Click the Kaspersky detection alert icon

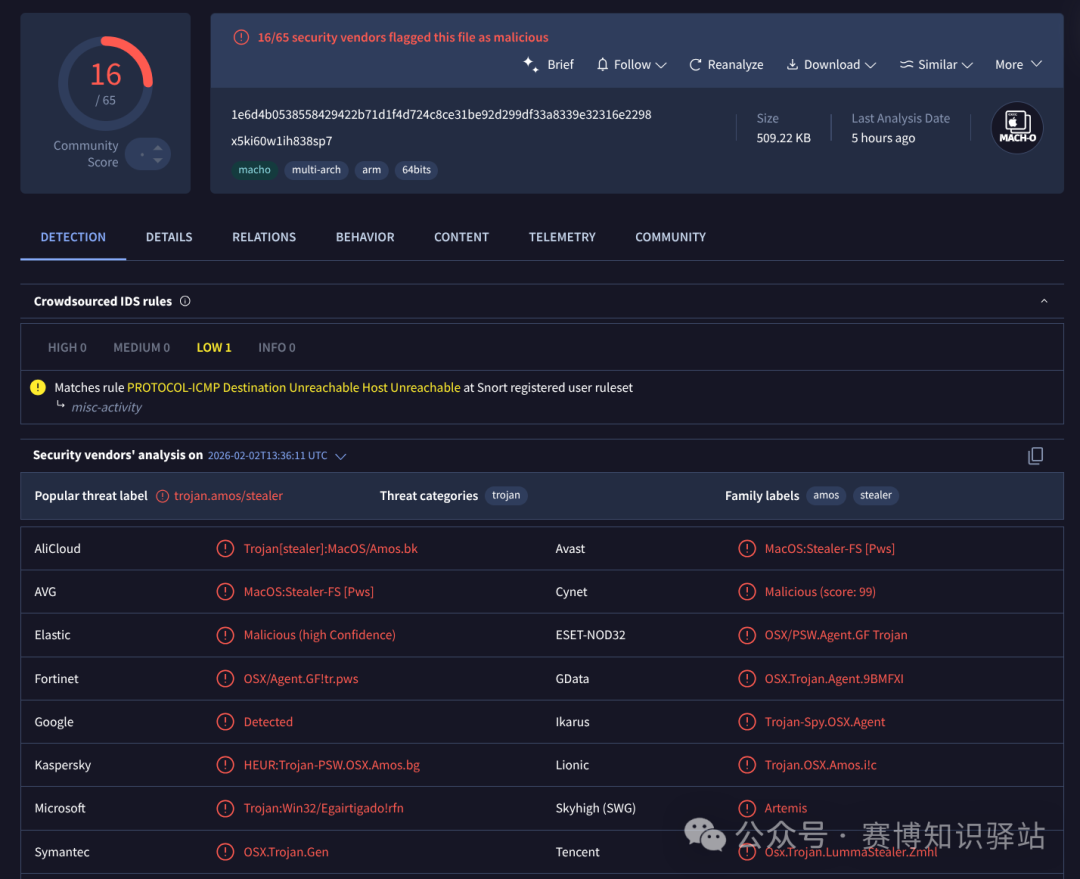click(225, 765)
